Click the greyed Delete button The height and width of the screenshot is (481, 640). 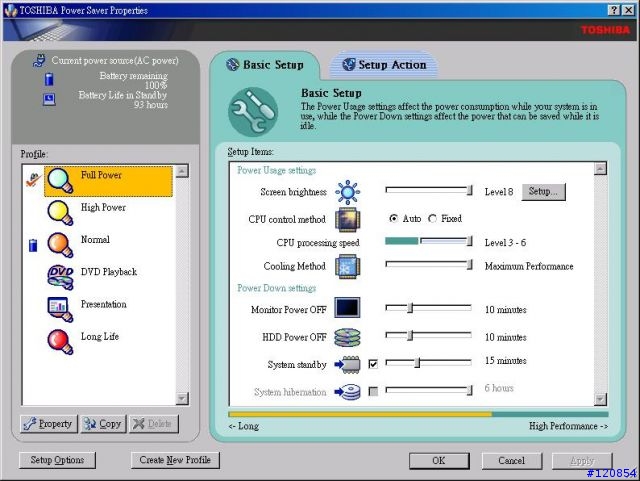click(x=153, y=424)
